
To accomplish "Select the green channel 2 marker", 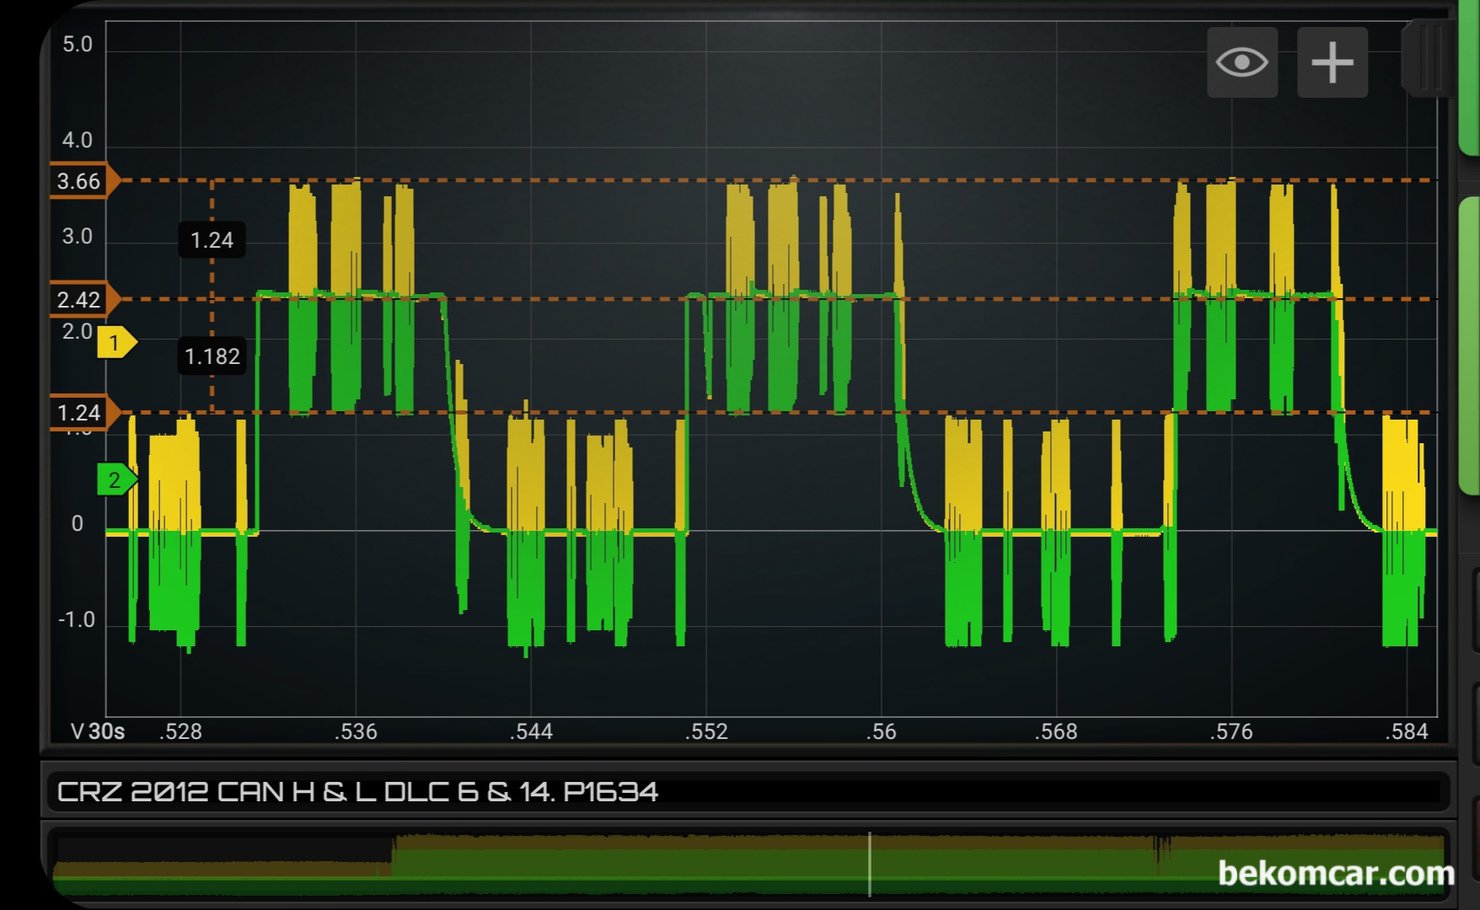I will pos(115,480).
